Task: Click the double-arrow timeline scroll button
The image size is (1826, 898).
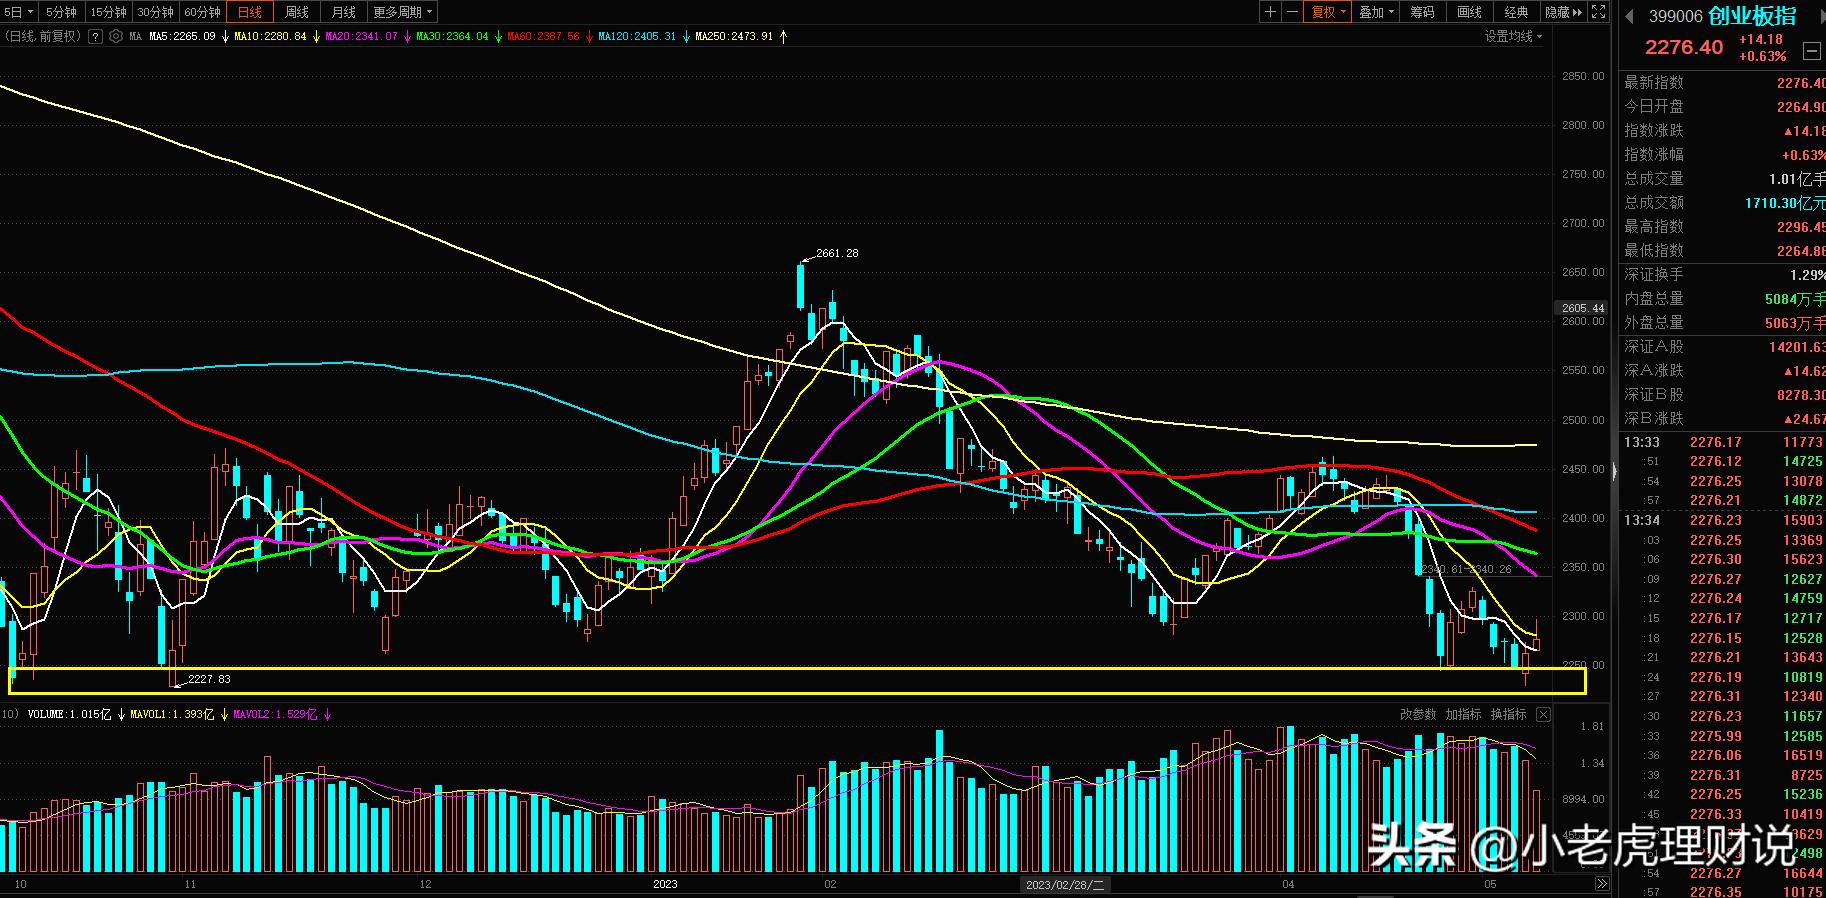Action: [x=1601, y=884]
